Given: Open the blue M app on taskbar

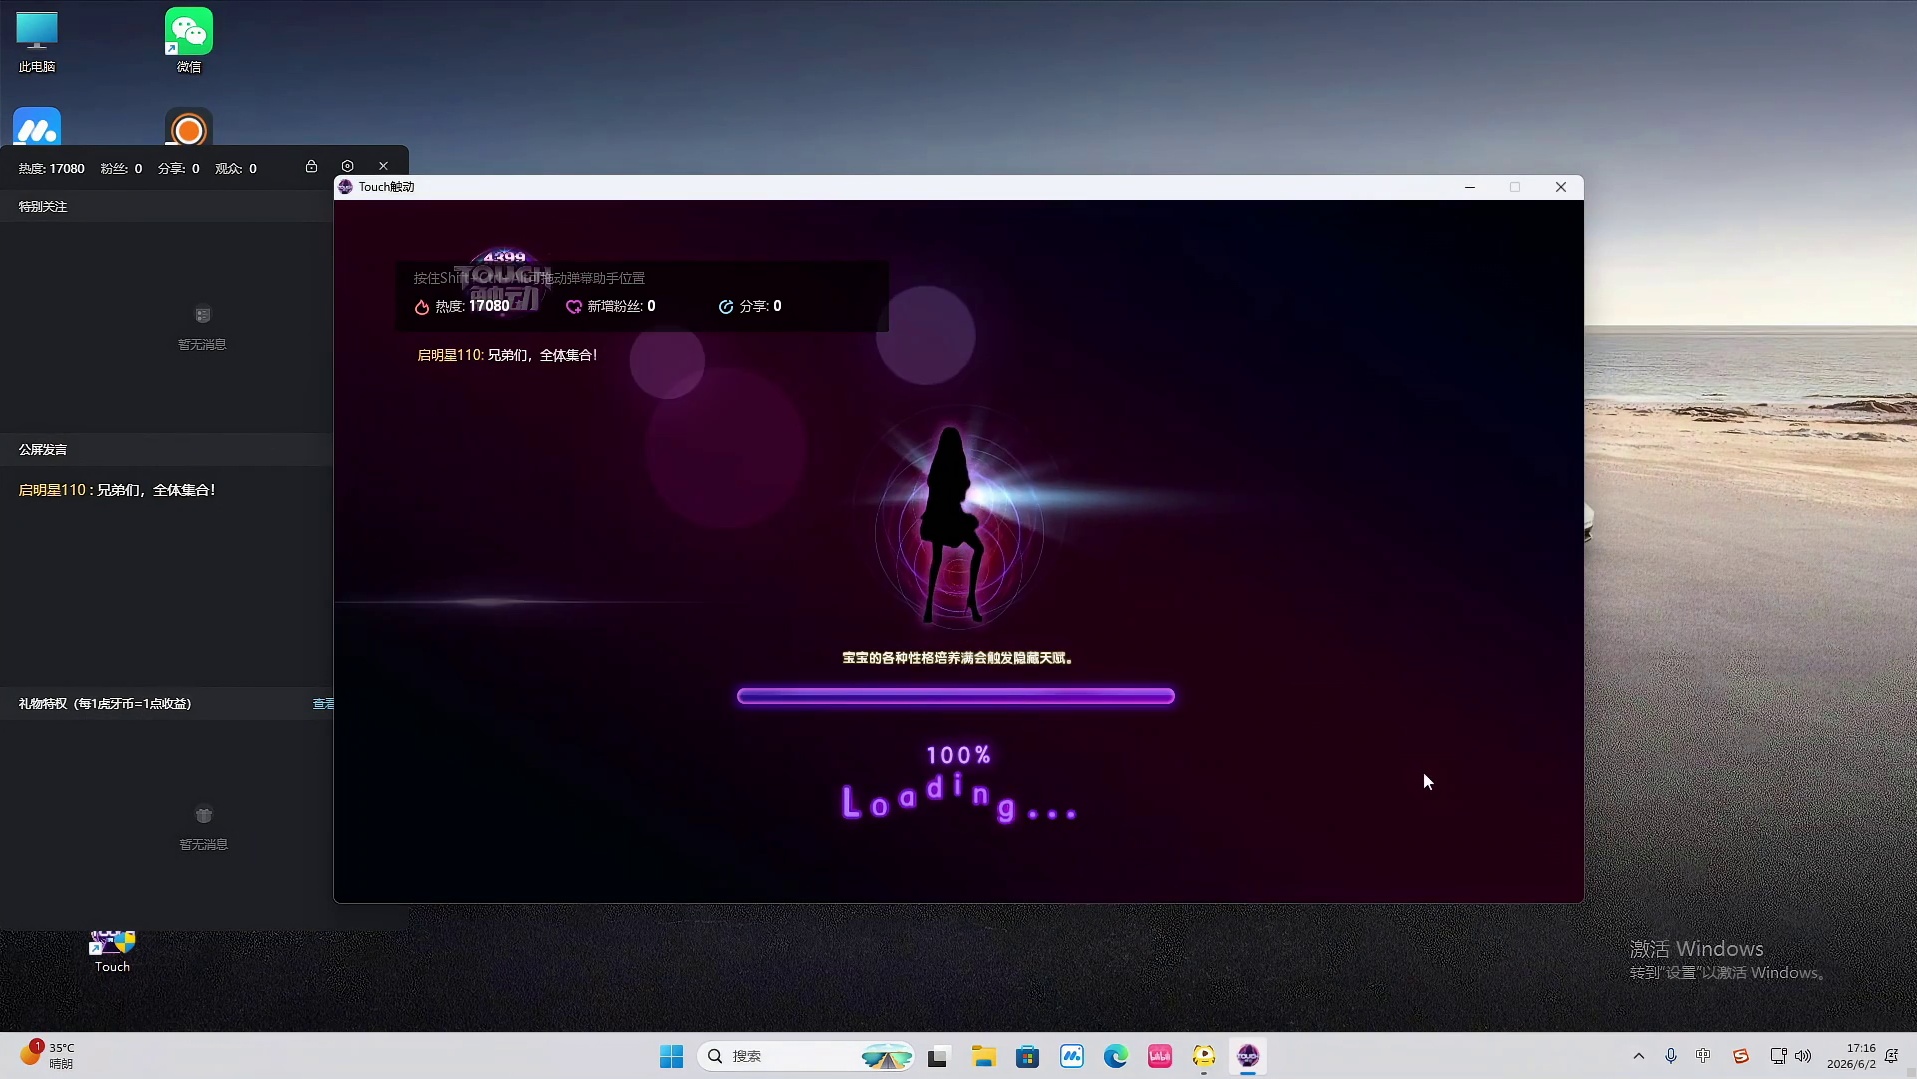Looking at the screenshot, I should click(1072, 1056).
